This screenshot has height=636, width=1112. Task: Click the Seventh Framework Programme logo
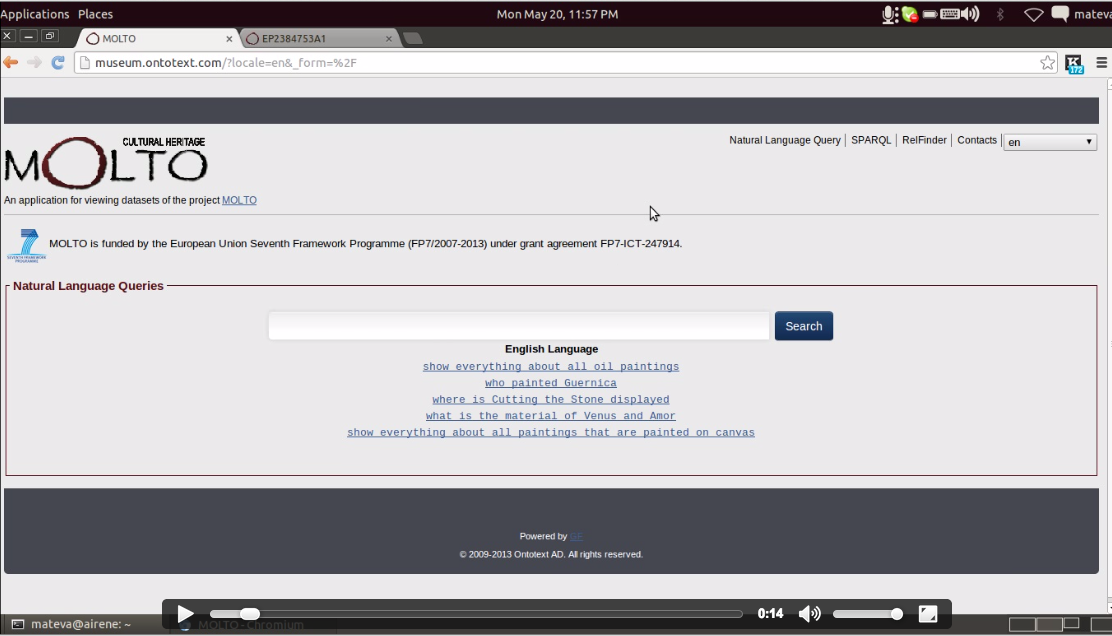click(26, 245)
